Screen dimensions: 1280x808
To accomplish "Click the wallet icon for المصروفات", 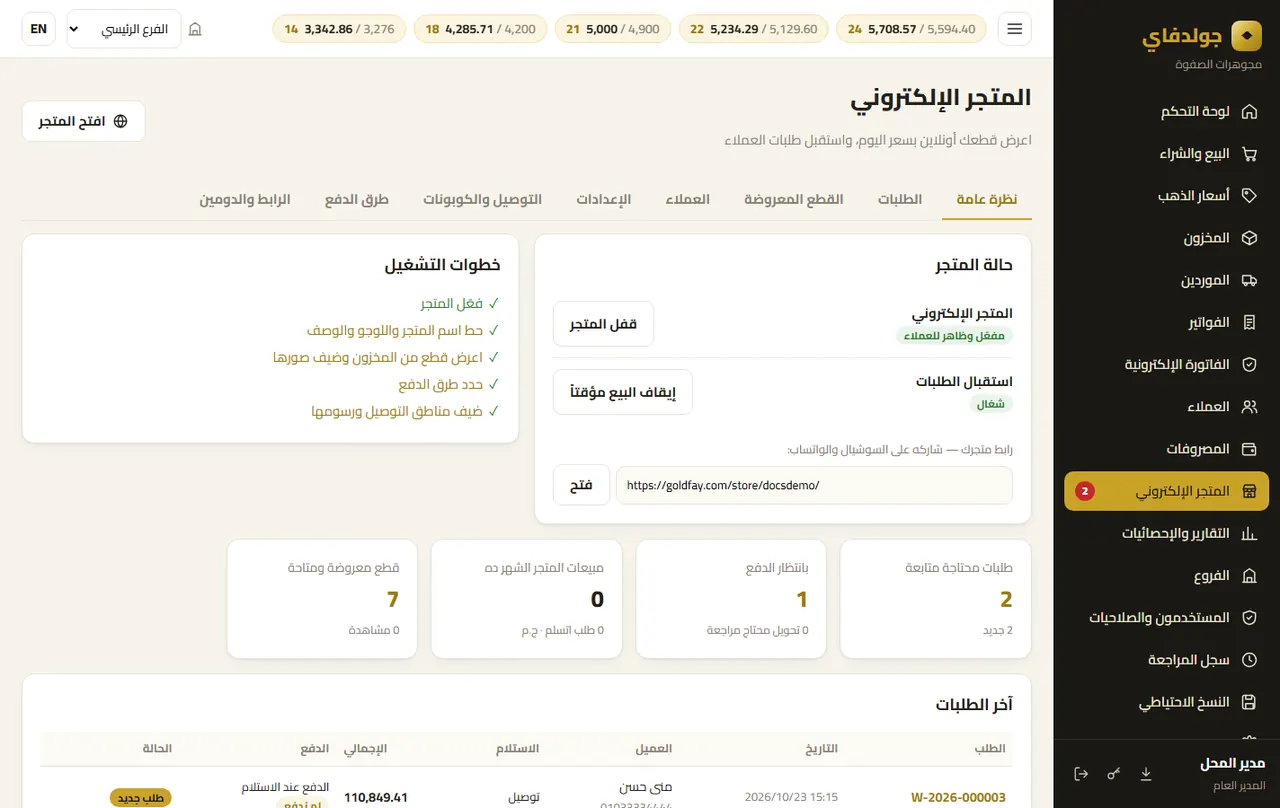I will (x=1249, y=449).
